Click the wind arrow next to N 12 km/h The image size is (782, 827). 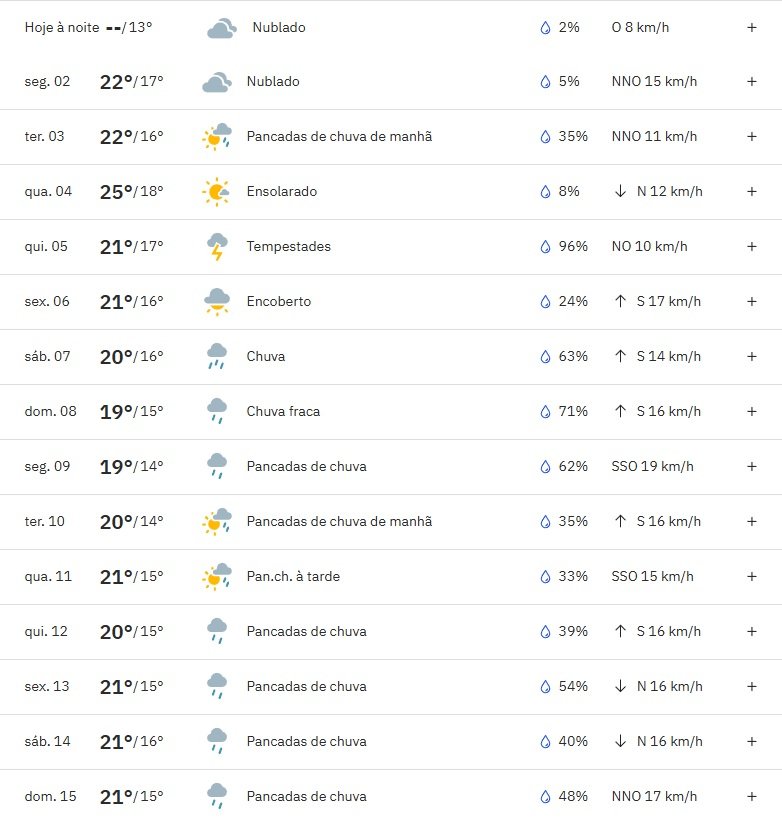(x=621, y=191)
